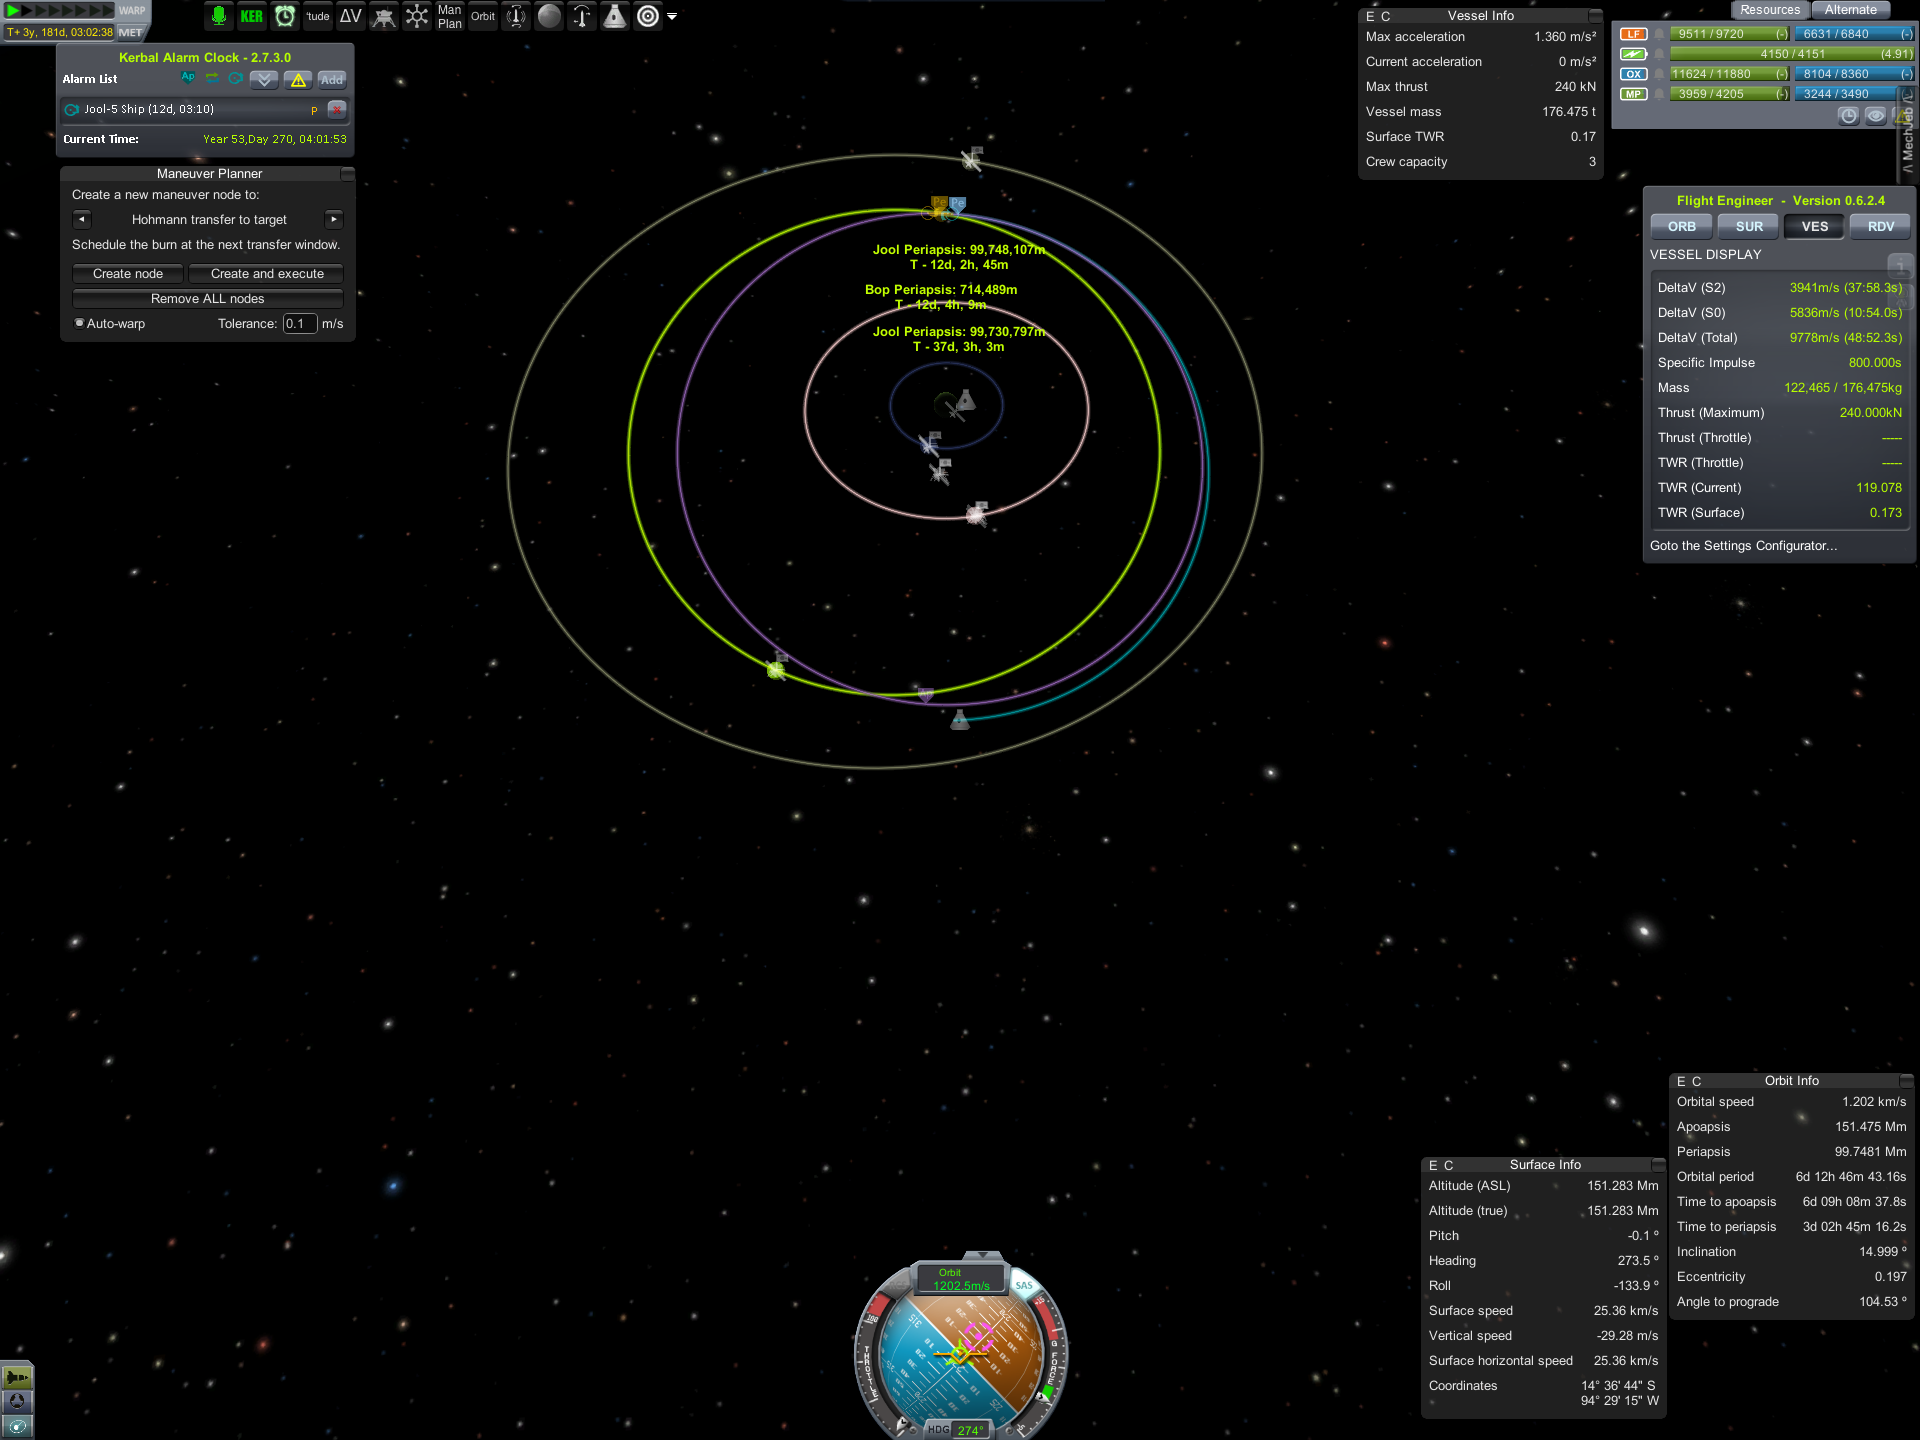Close the Surface Info window corner button

(1658, 1165)
